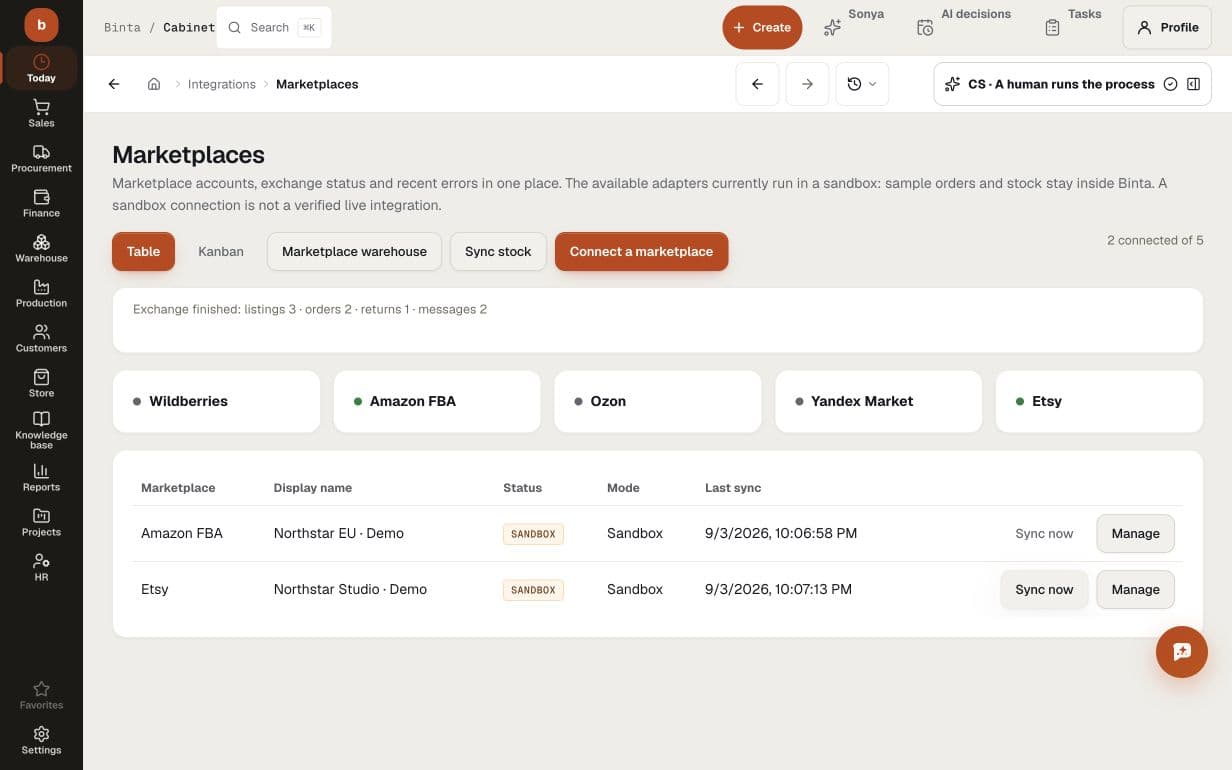Open Reports chart icon
This screenshot has width=1232, height=770.
(41, 471)
